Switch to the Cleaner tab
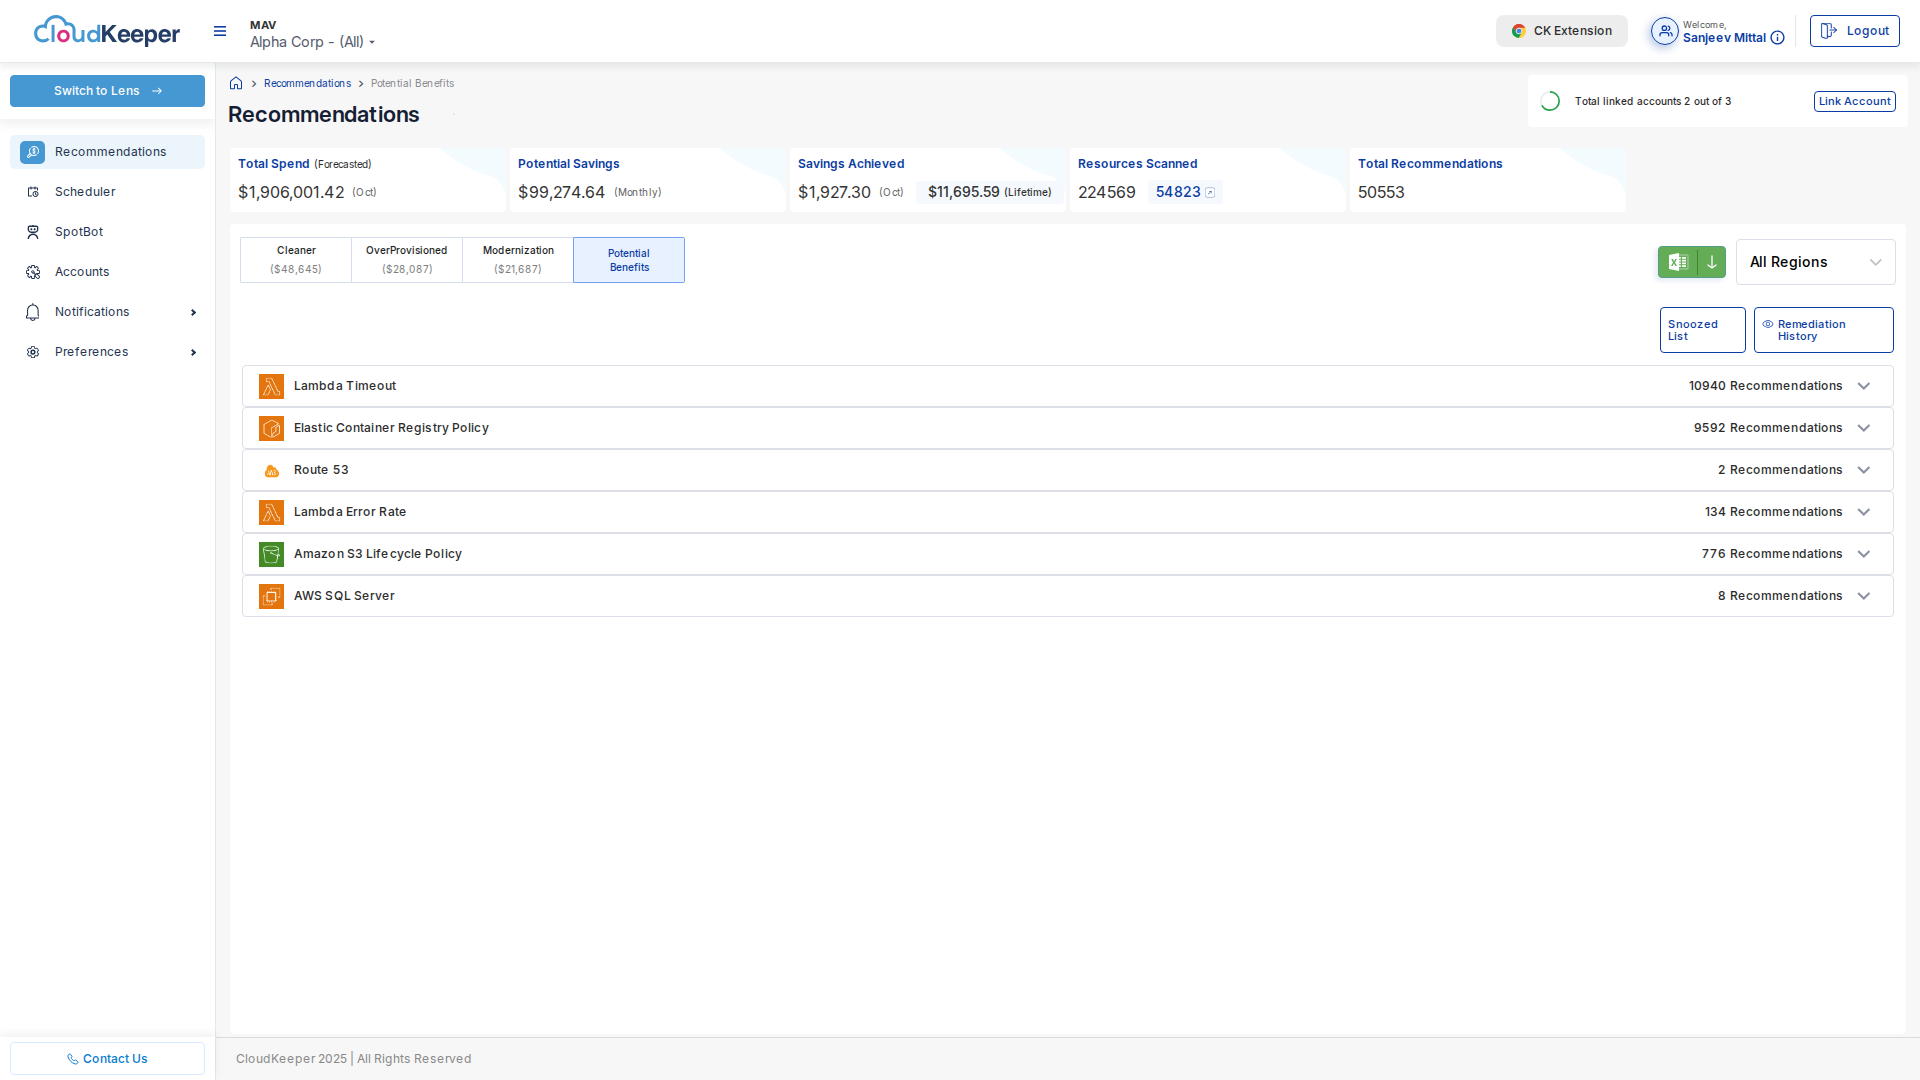The width and height of the screenshot is (1920, 1080). click(x=296, y=260)
